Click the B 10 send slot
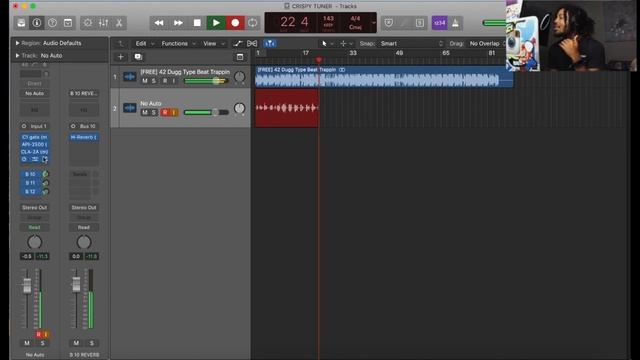640x360 pixels. pyautogui.click(x=31, y=174)
